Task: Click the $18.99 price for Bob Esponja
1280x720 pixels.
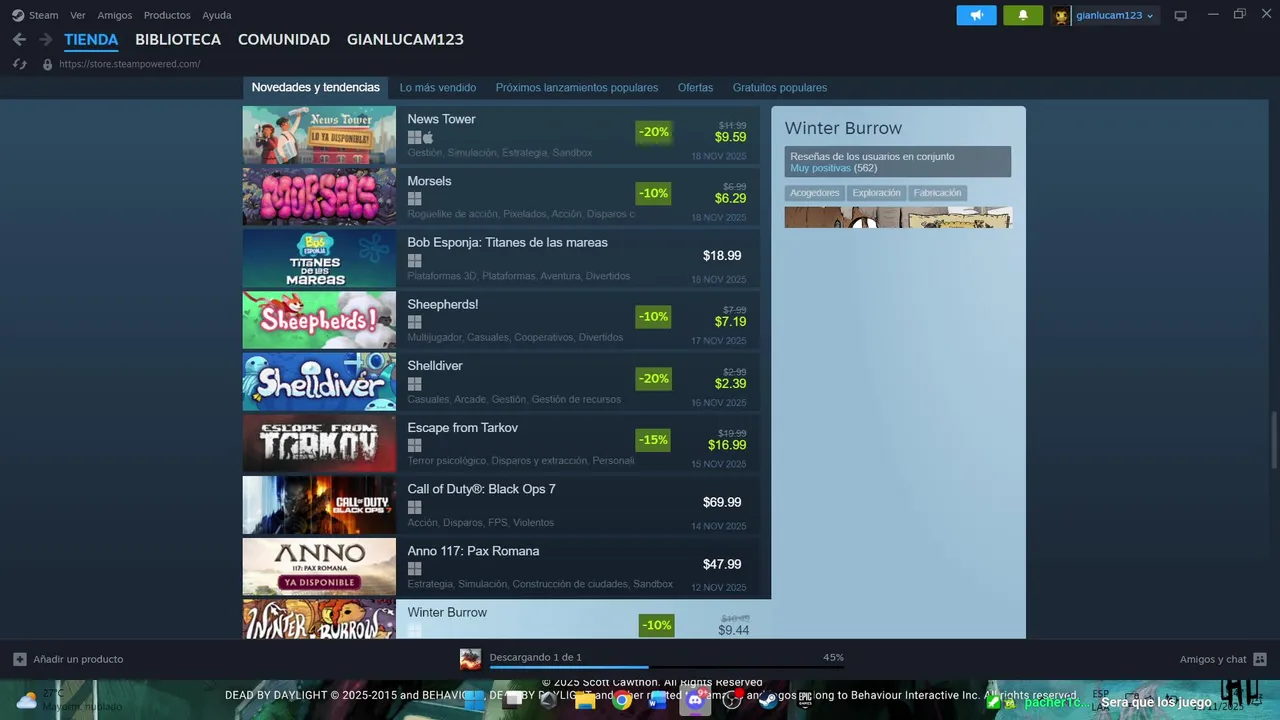Action: click(722, 256)
